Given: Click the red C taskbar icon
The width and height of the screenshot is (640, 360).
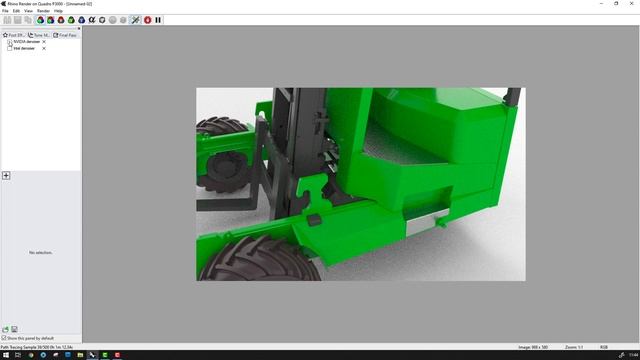Looking at the screenshot, I should coord(117,355).
